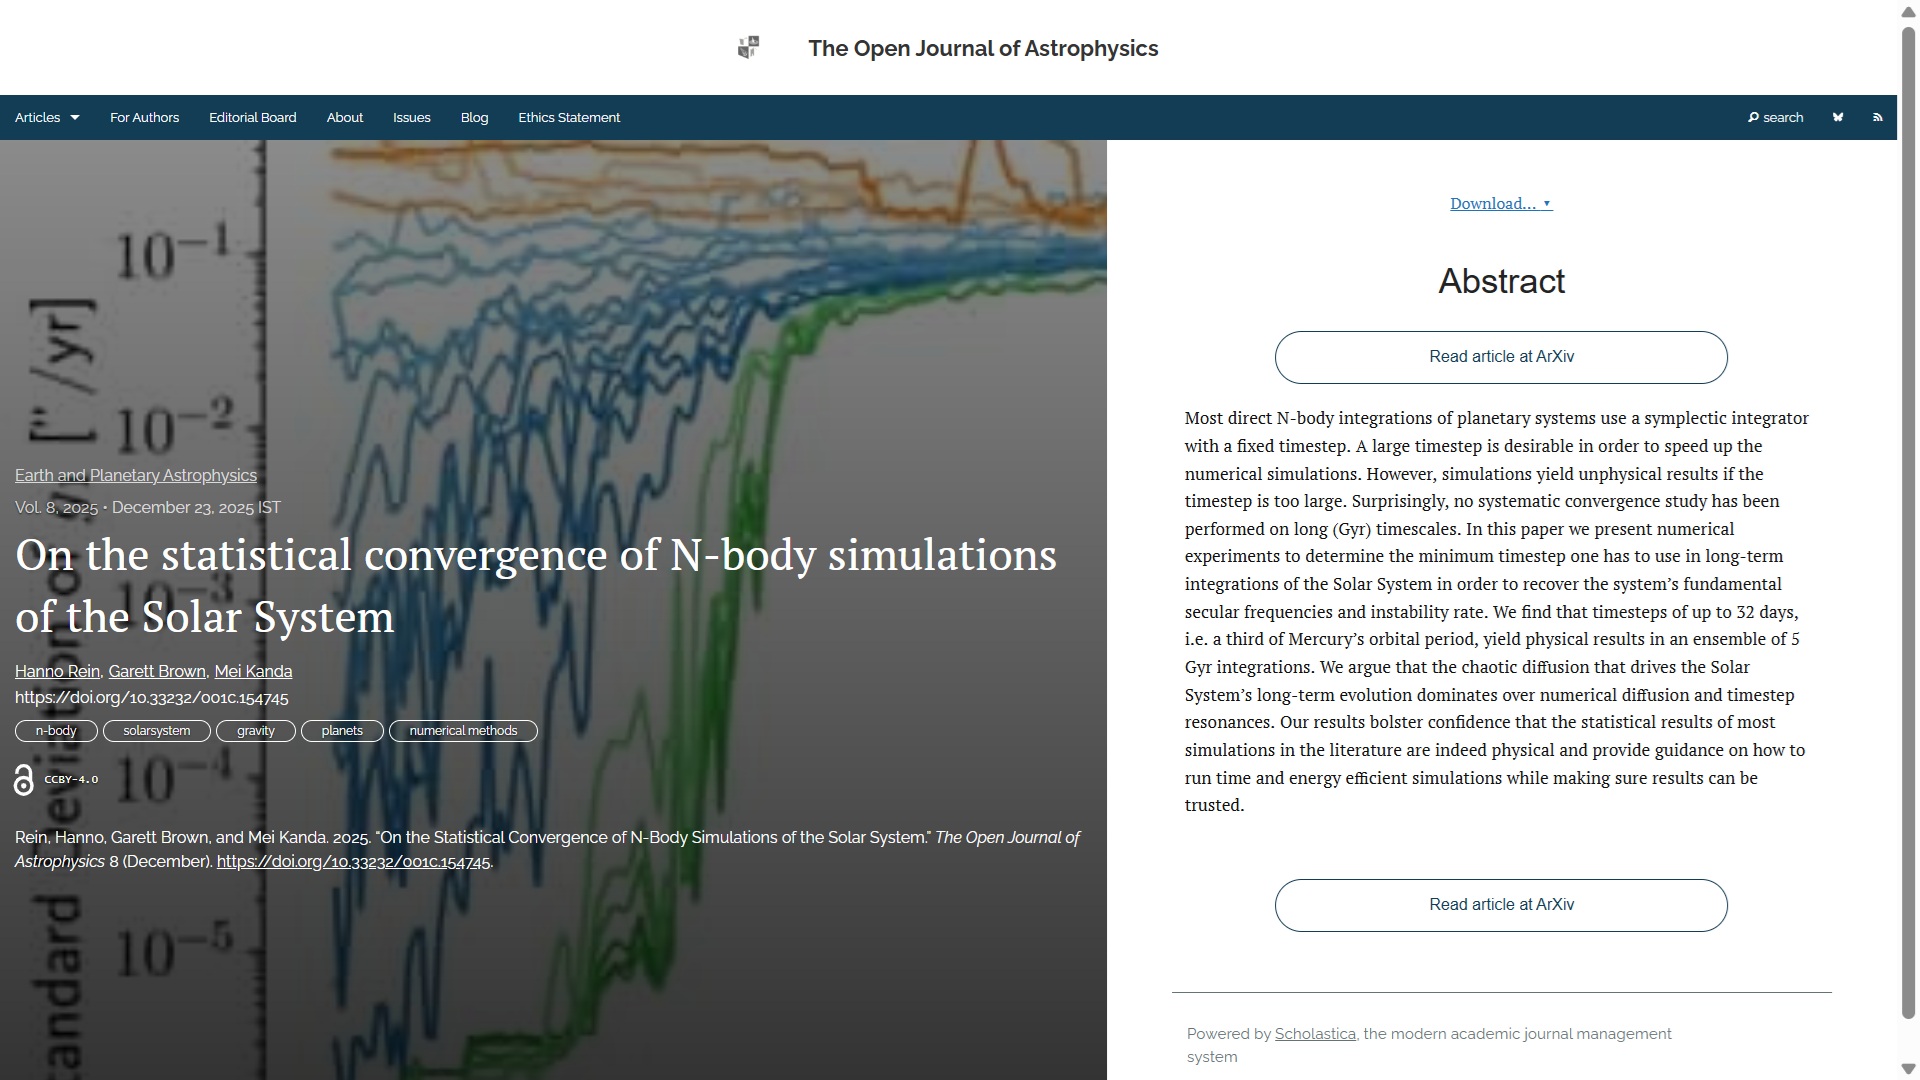Viewport: 1920px width, 1080px height.
Task: Open author Hanno Rein's link
Action: pos(57,672)
